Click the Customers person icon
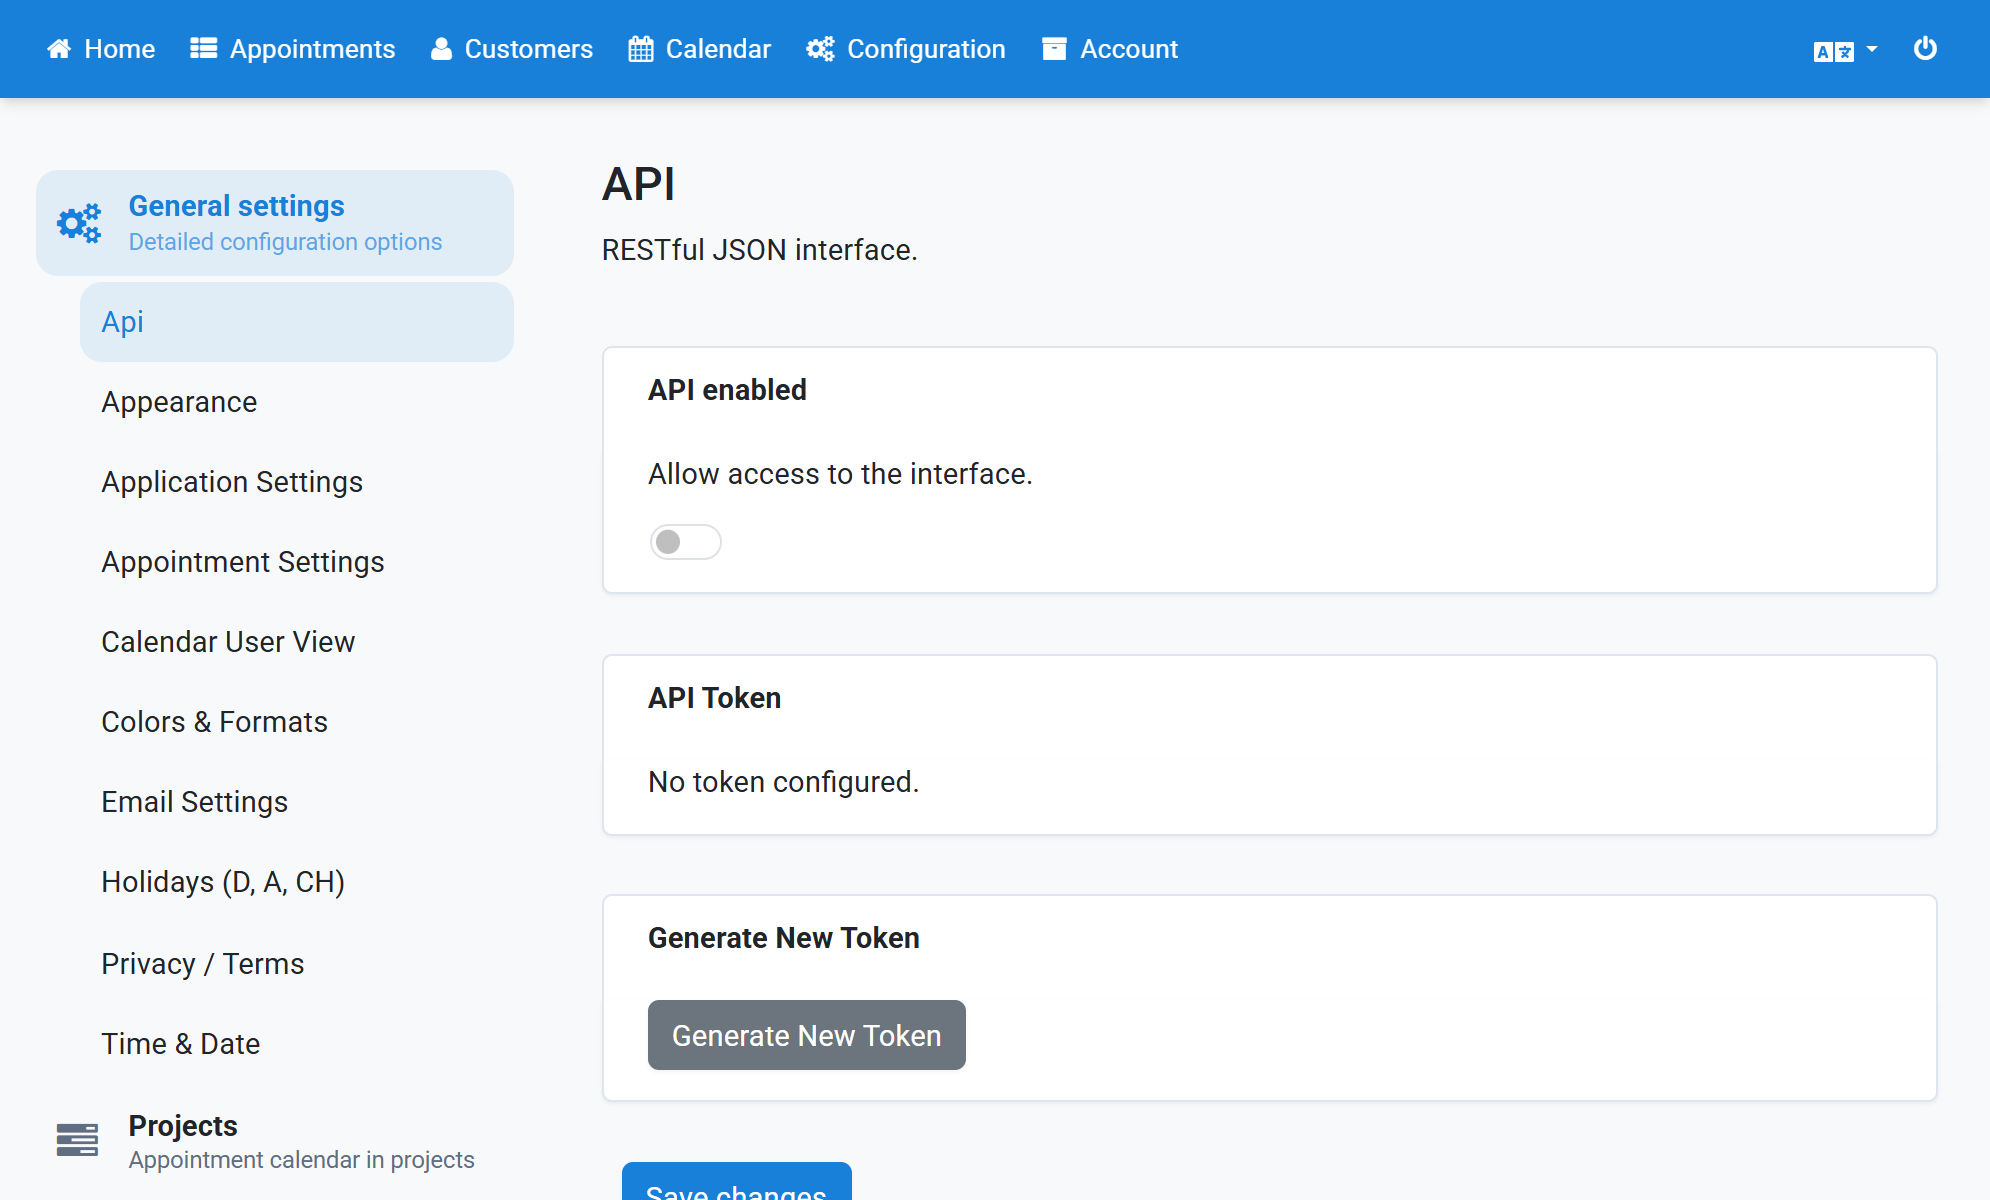 point(441,49)
